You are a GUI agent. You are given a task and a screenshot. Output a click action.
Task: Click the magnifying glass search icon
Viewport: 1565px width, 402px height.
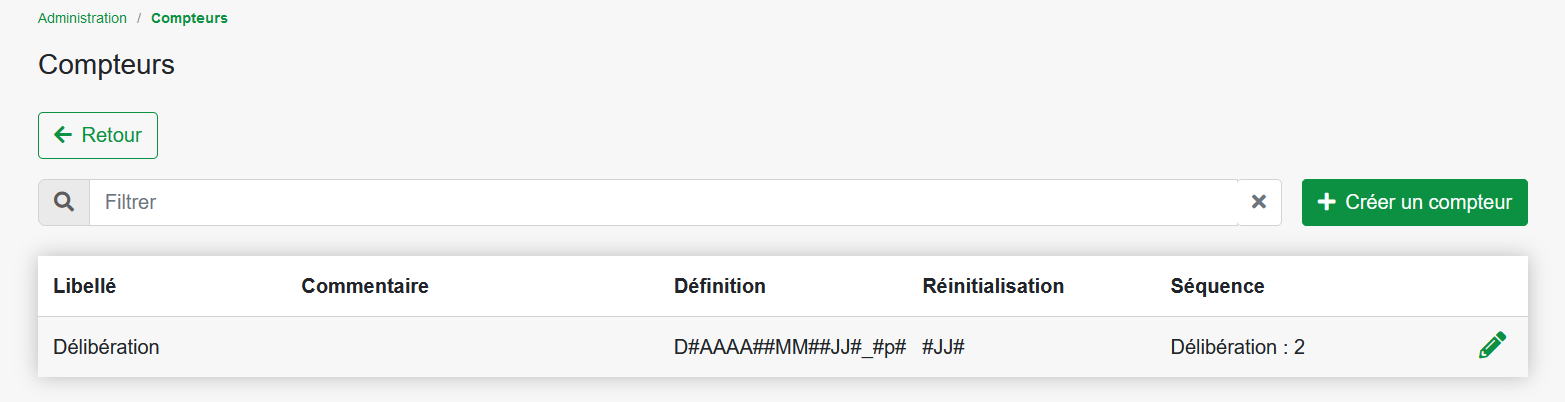pyautogui.click(x=64, y=202)
